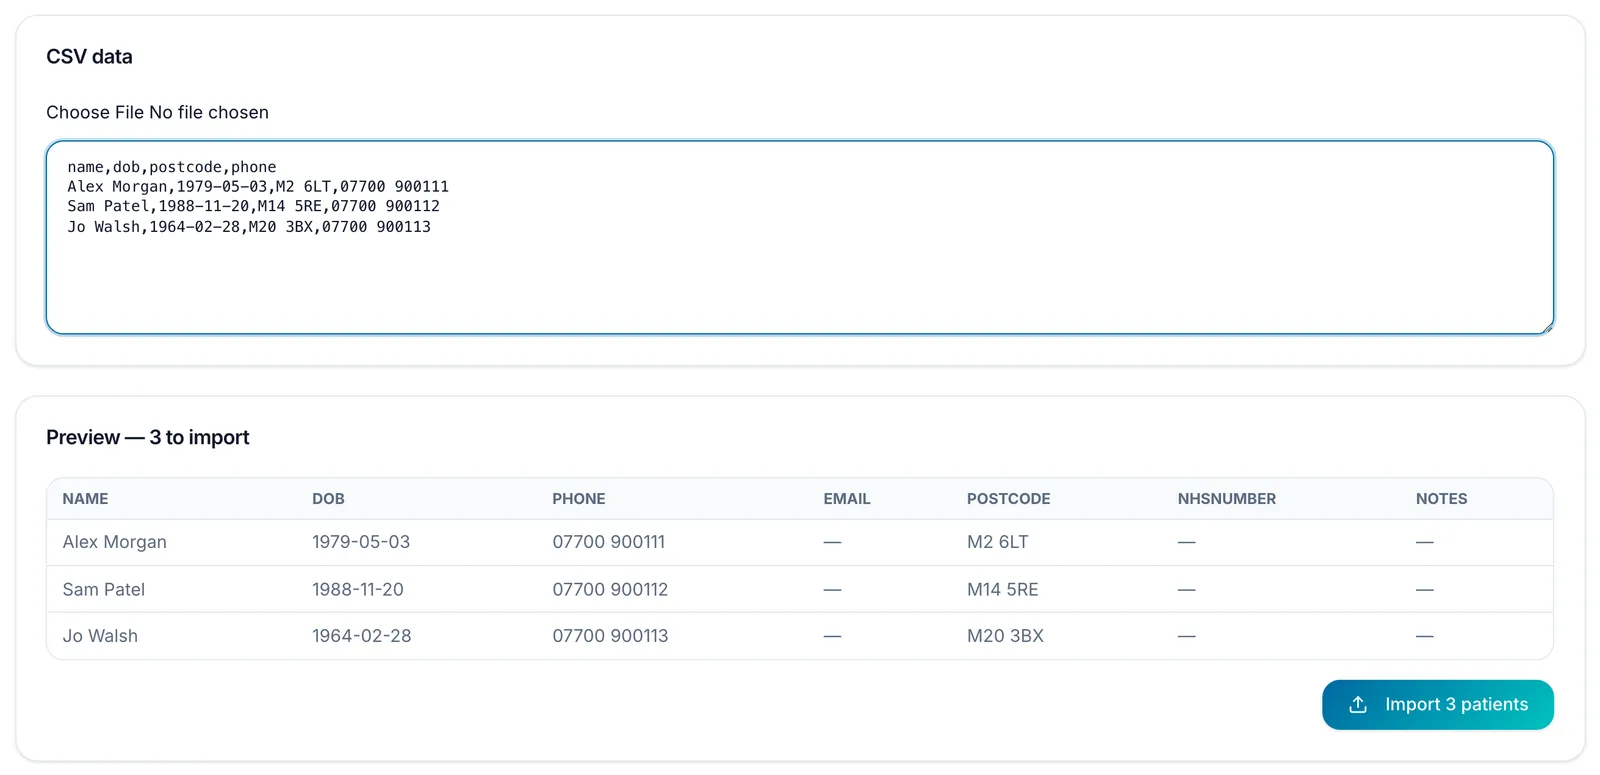This screenshot has height=775, width=1600.
Task: Click the PHONE column header
Action: click(x=579, y=499)
